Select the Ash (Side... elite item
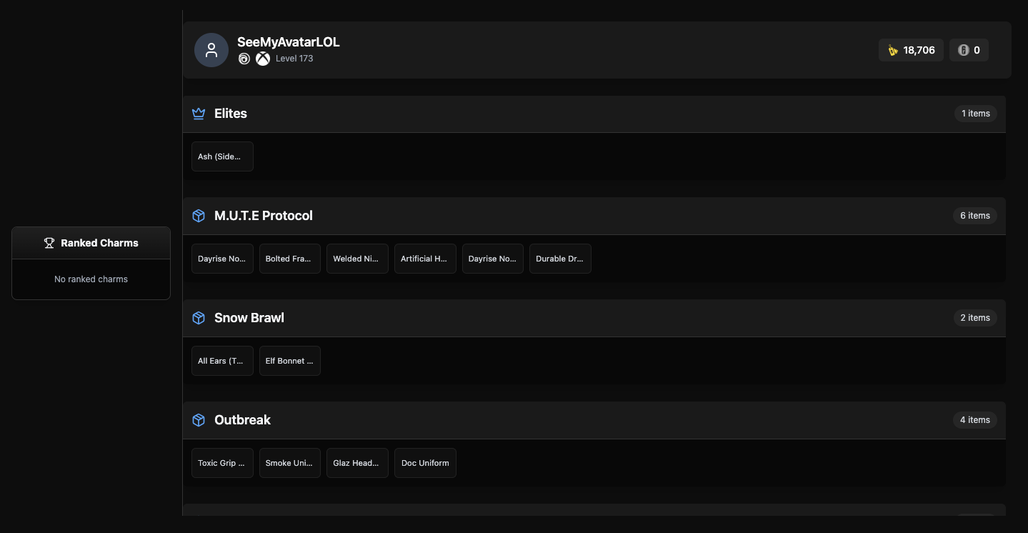 [222, 157]
